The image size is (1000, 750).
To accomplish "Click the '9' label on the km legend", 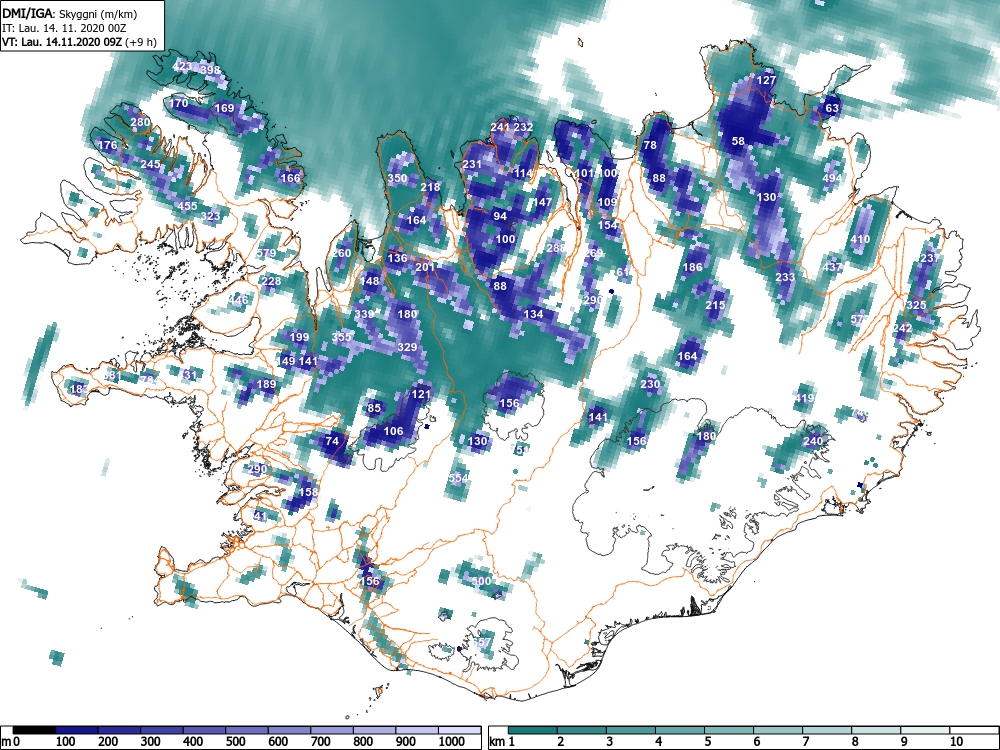I will pos(903,742).
